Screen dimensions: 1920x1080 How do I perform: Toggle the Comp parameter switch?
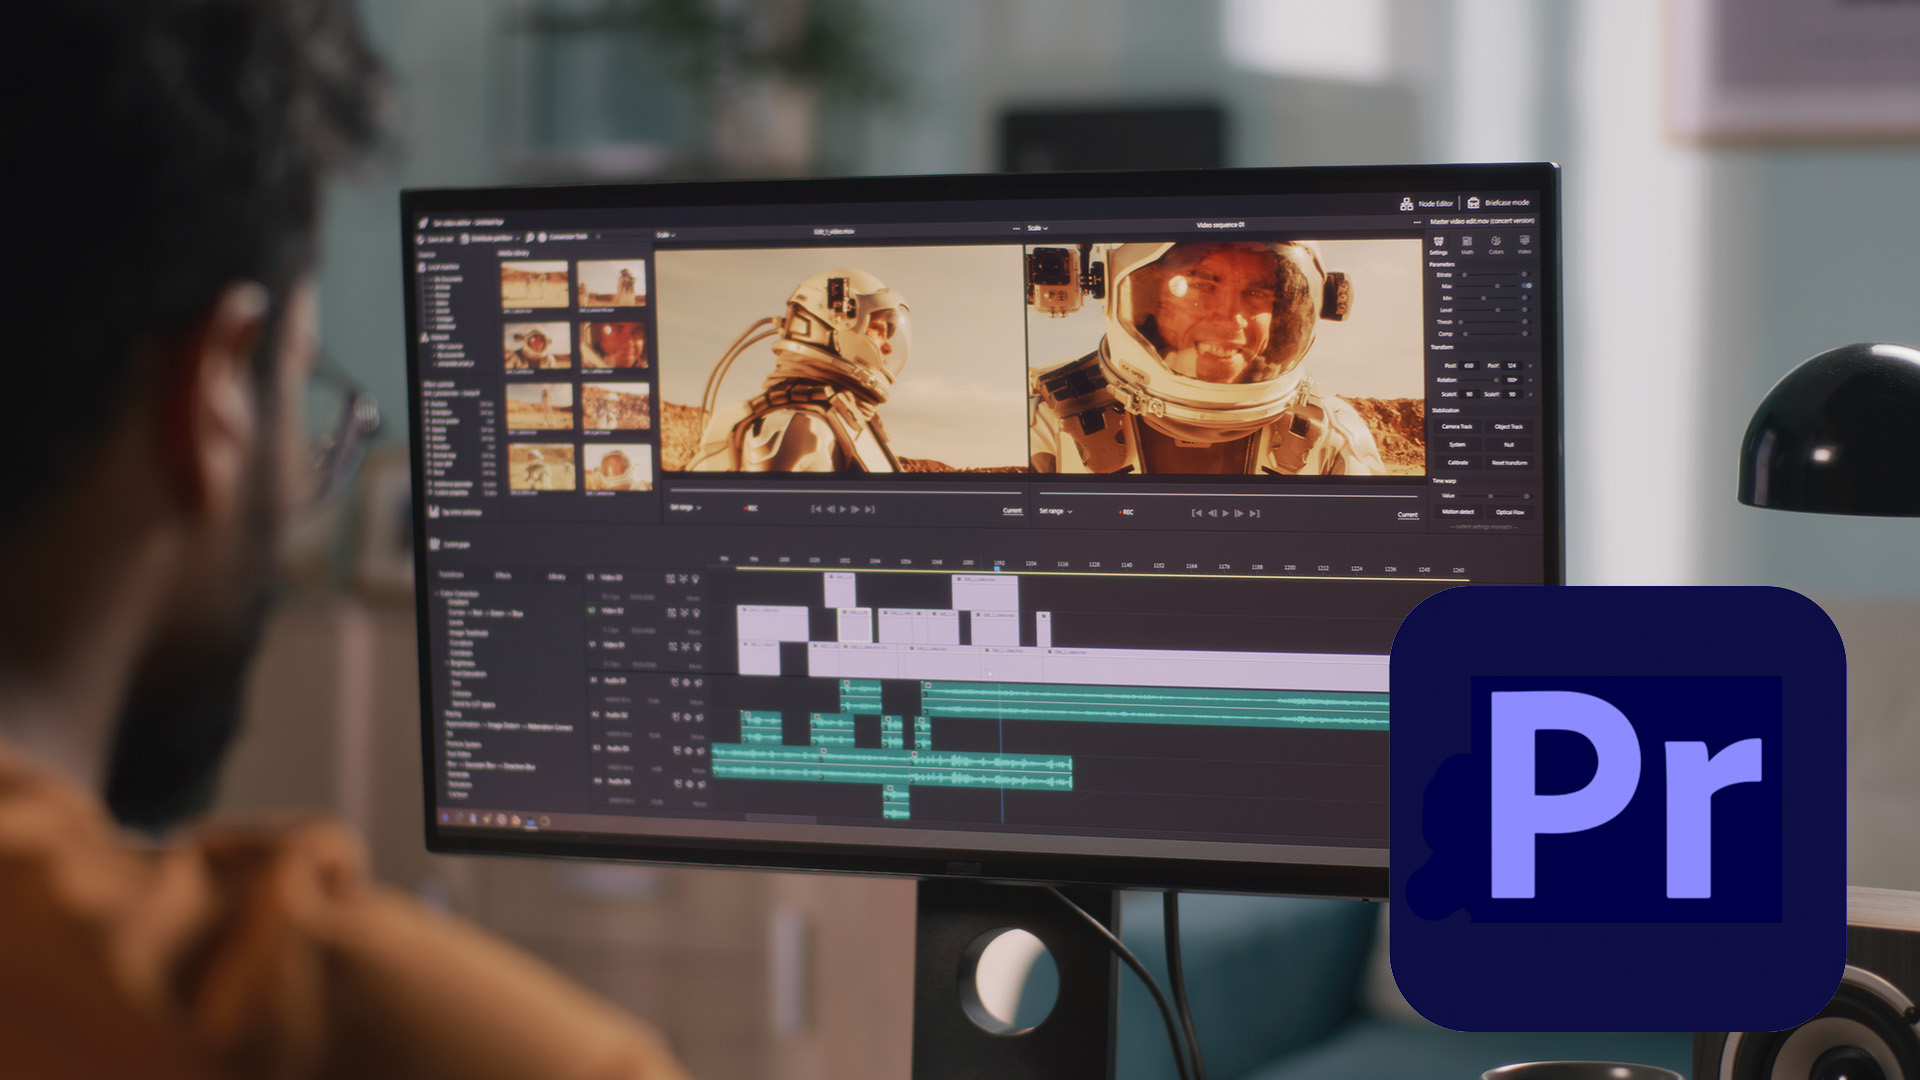click(x=1524, y=334)
